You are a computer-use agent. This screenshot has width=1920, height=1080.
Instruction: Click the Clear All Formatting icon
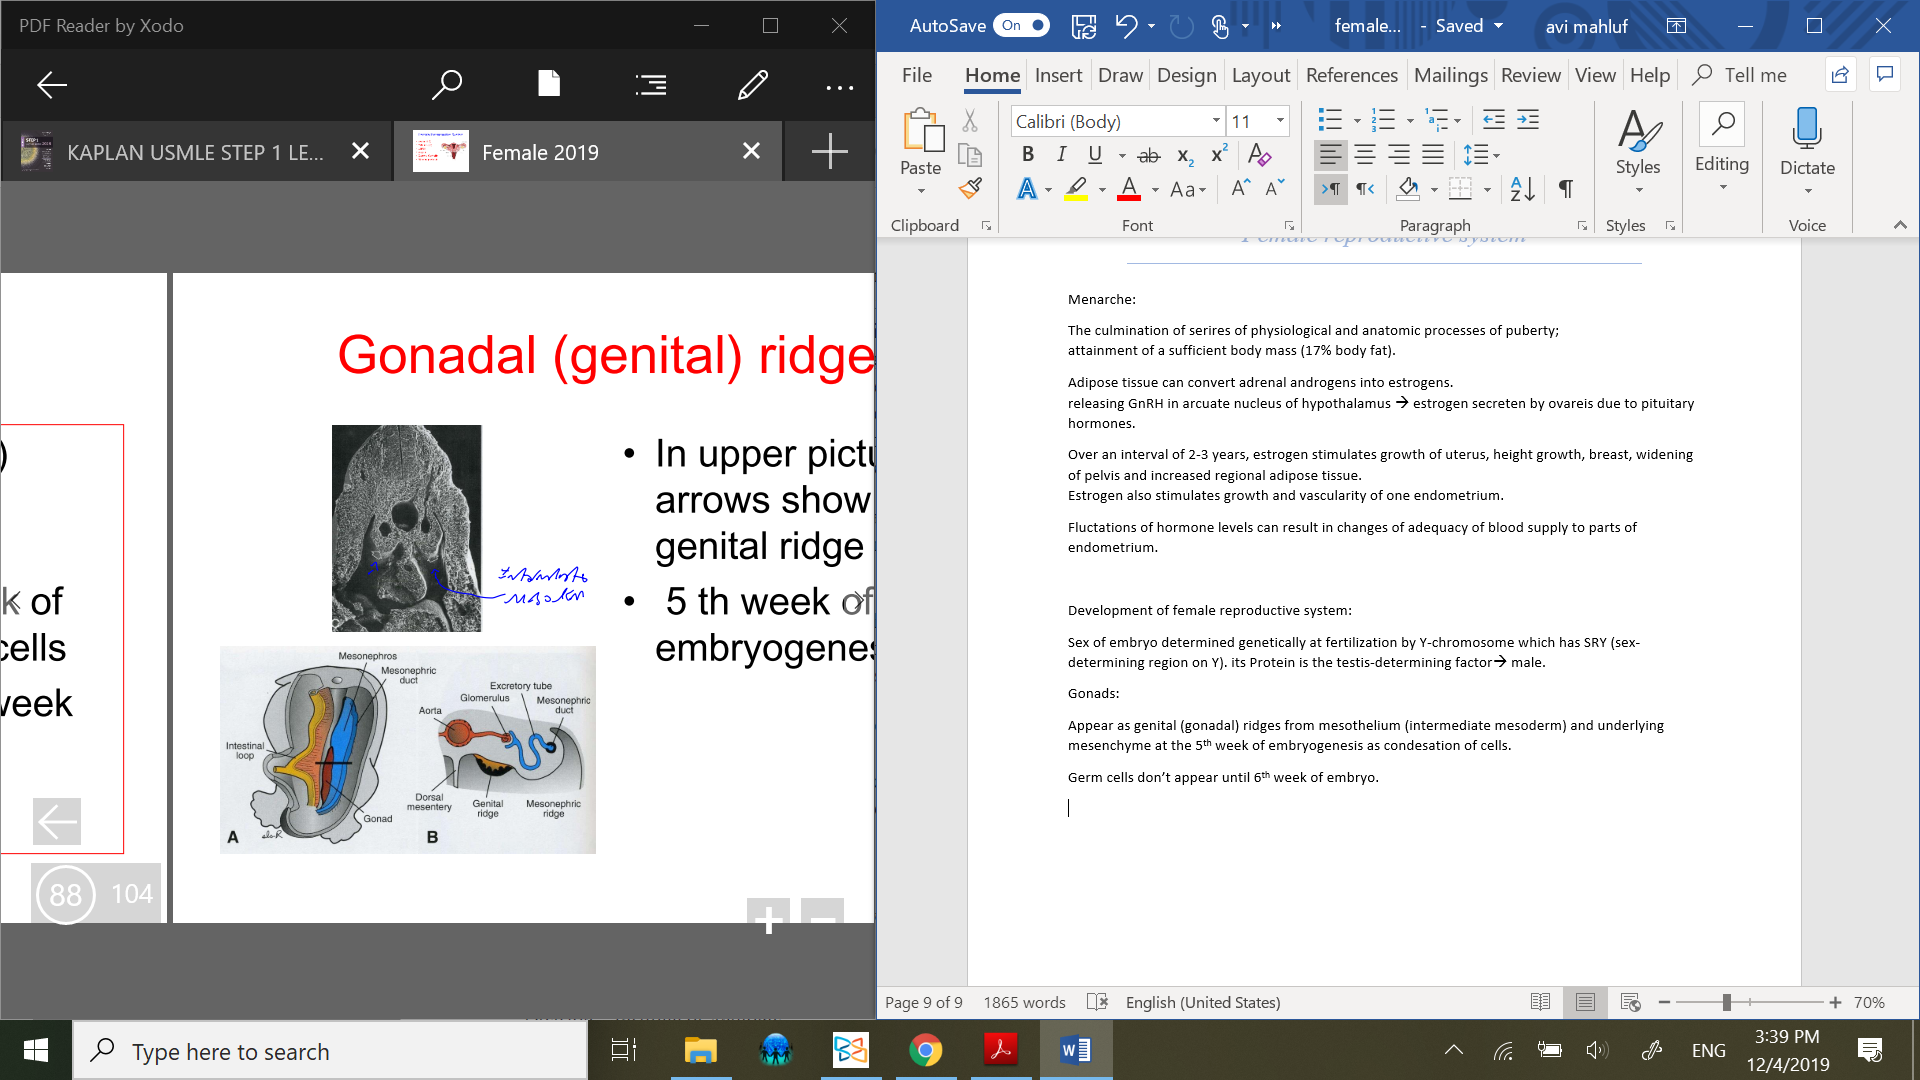point(1259,155)
